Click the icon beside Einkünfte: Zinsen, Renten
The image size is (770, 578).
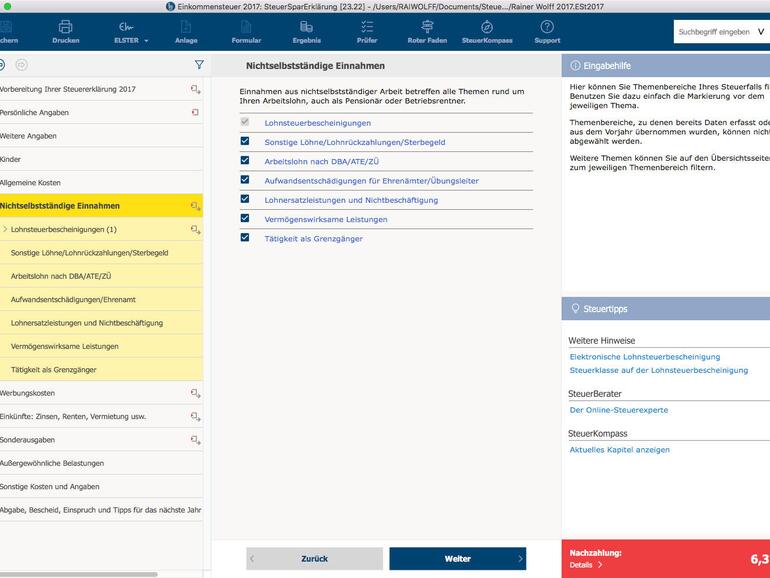pos(195,417)
